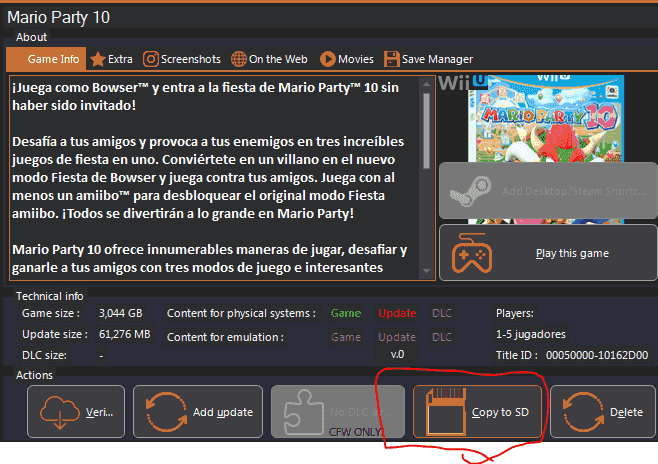Image resolution: width=658 pixels, height=464 pixels.
Task: Click Game label in emulation row
Action: pos(346,337)
